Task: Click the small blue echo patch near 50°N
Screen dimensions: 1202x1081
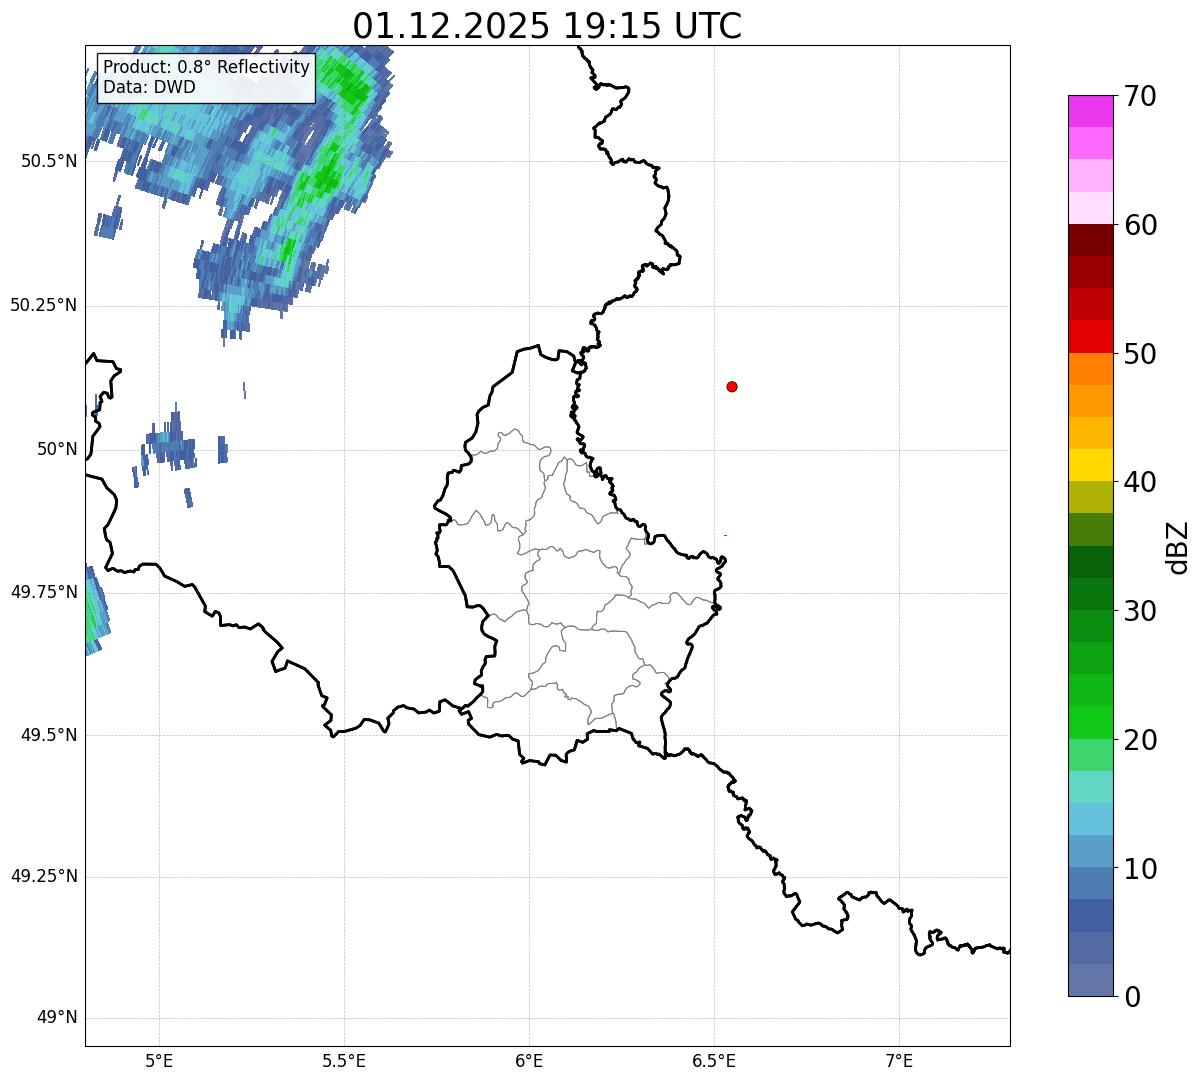Action: (170, 445)
